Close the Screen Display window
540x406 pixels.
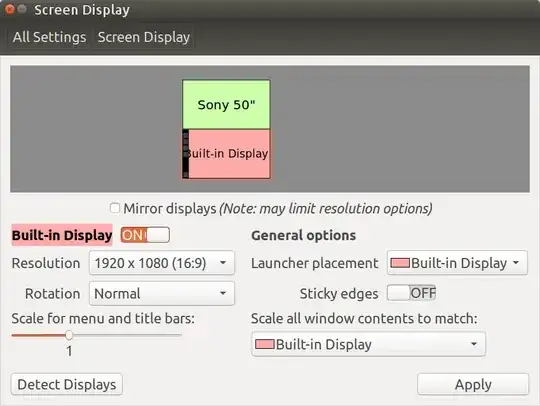10,9
